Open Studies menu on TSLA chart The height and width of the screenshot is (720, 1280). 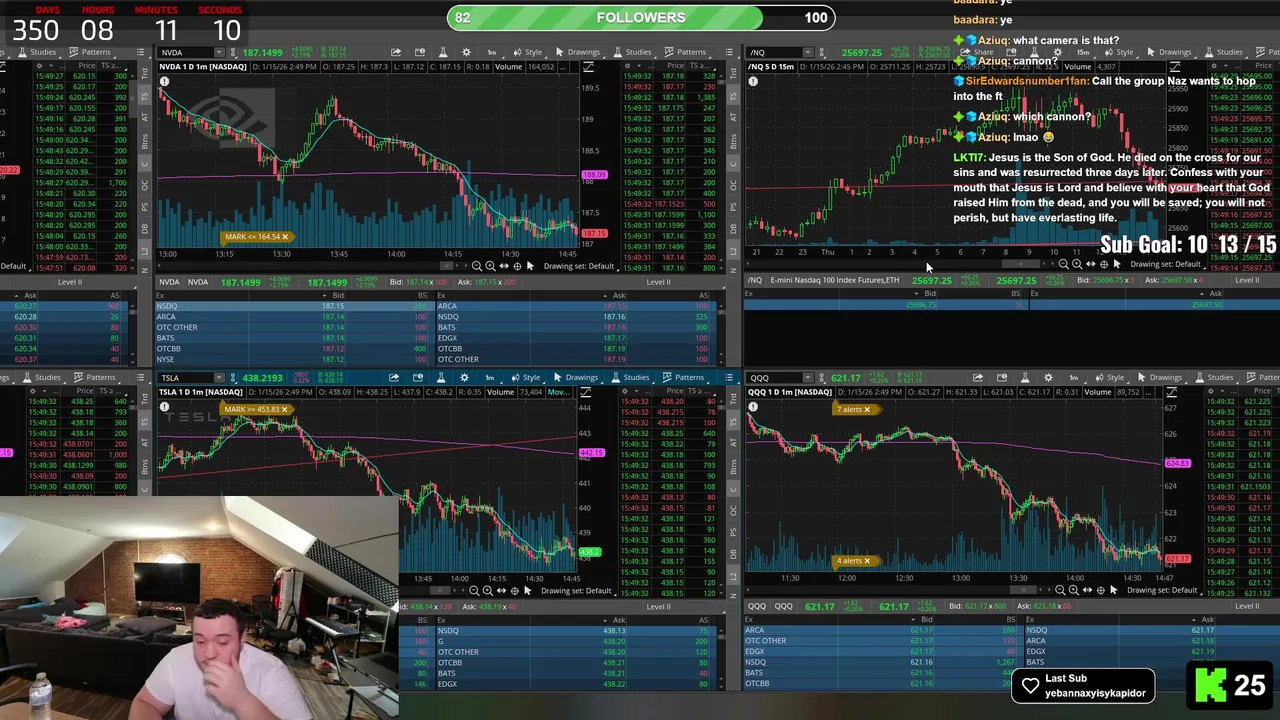click(630, 378)
